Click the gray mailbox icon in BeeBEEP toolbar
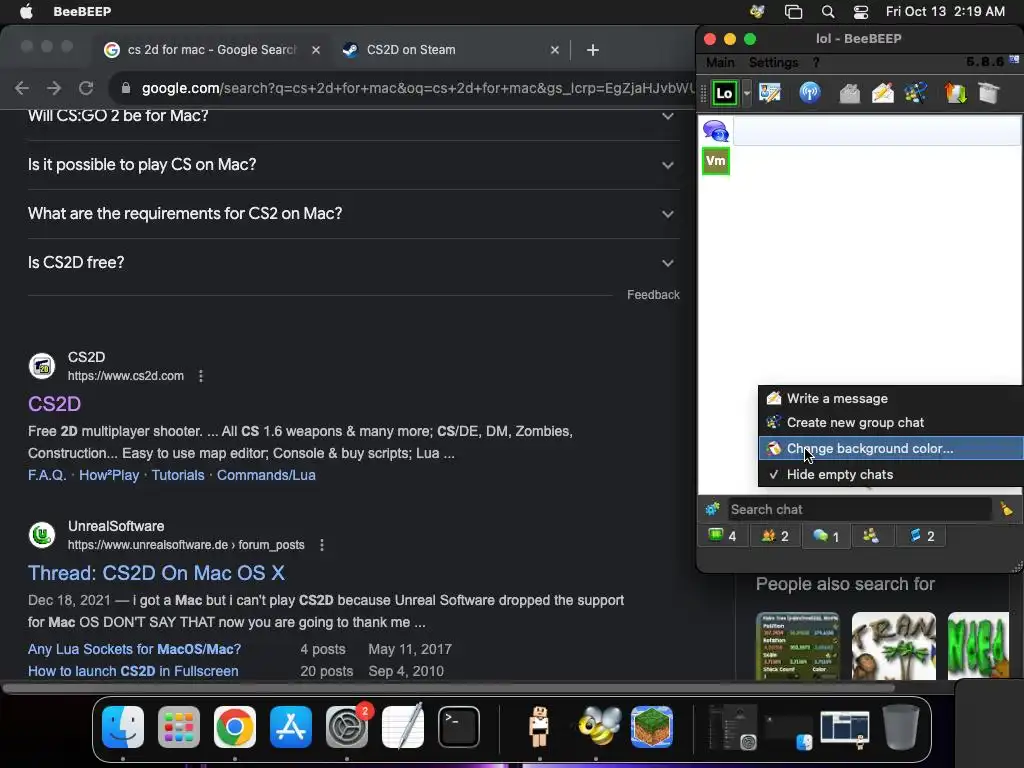The height and width of the screenshot is (768, 1024). tap(849, 93)
